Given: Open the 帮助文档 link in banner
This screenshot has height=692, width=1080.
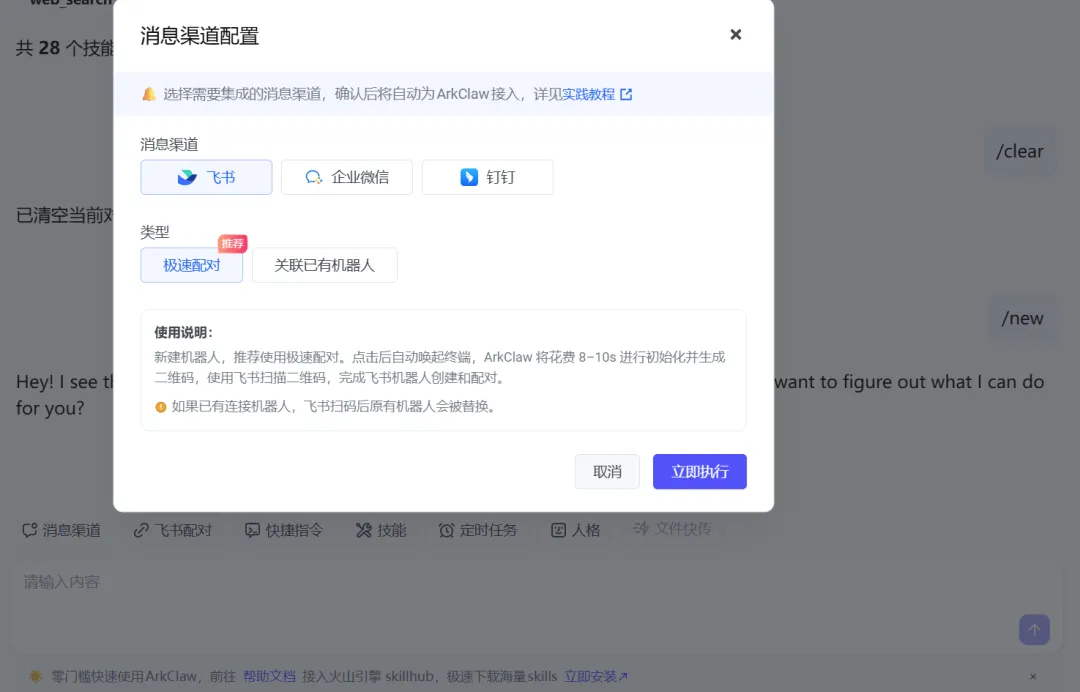Looking at the screenshot, I should point(269,676).
